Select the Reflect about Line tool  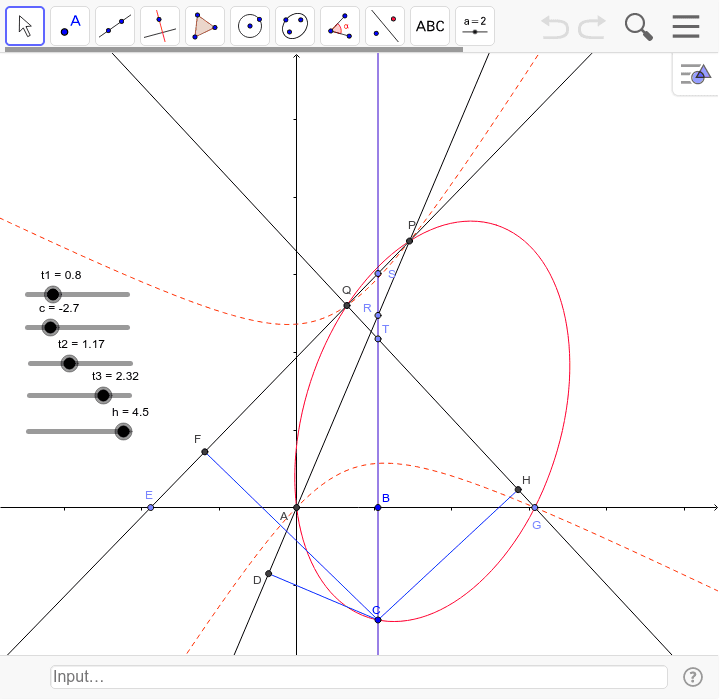385,26
